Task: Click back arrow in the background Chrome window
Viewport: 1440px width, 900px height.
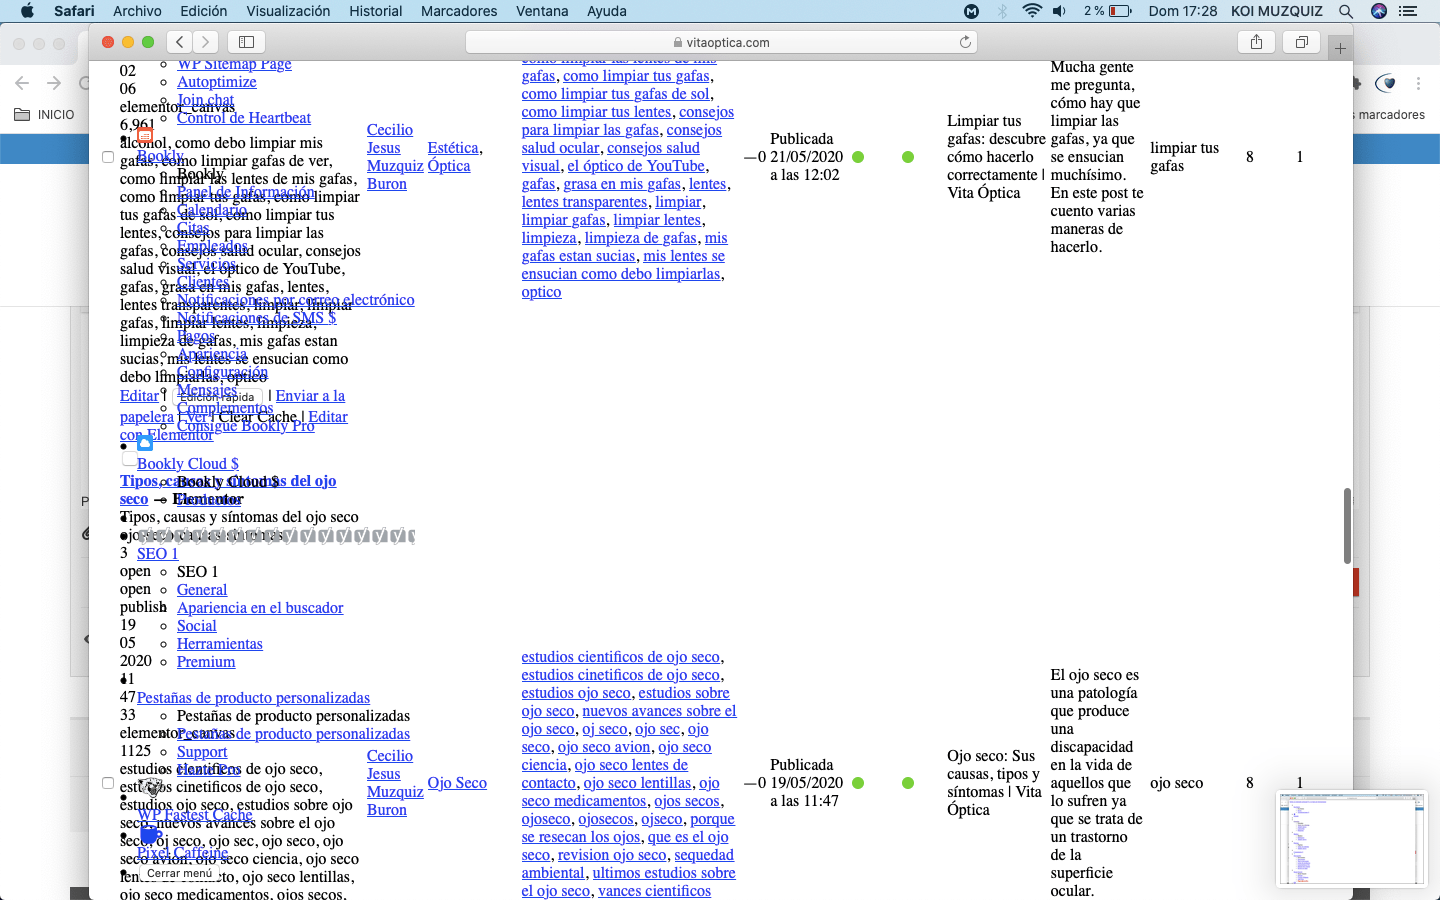Action: point(22,83)
